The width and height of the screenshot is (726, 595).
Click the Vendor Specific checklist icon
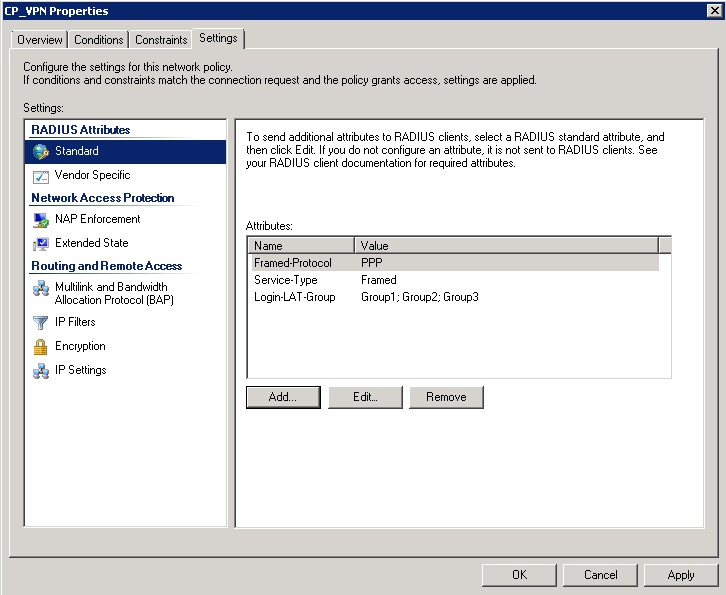(41, 176)
